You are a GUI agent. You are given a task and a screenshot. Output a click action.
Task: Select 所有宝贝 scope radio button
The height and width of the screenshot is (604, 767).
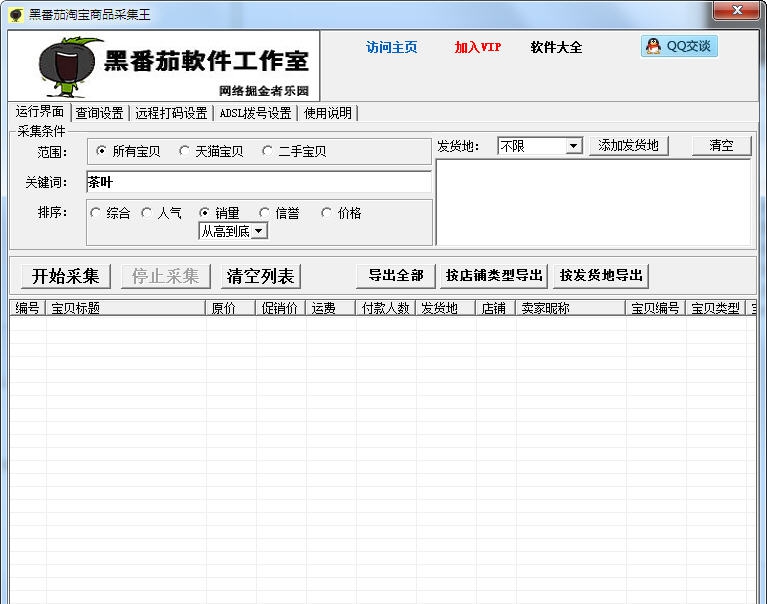coord(102,151)
